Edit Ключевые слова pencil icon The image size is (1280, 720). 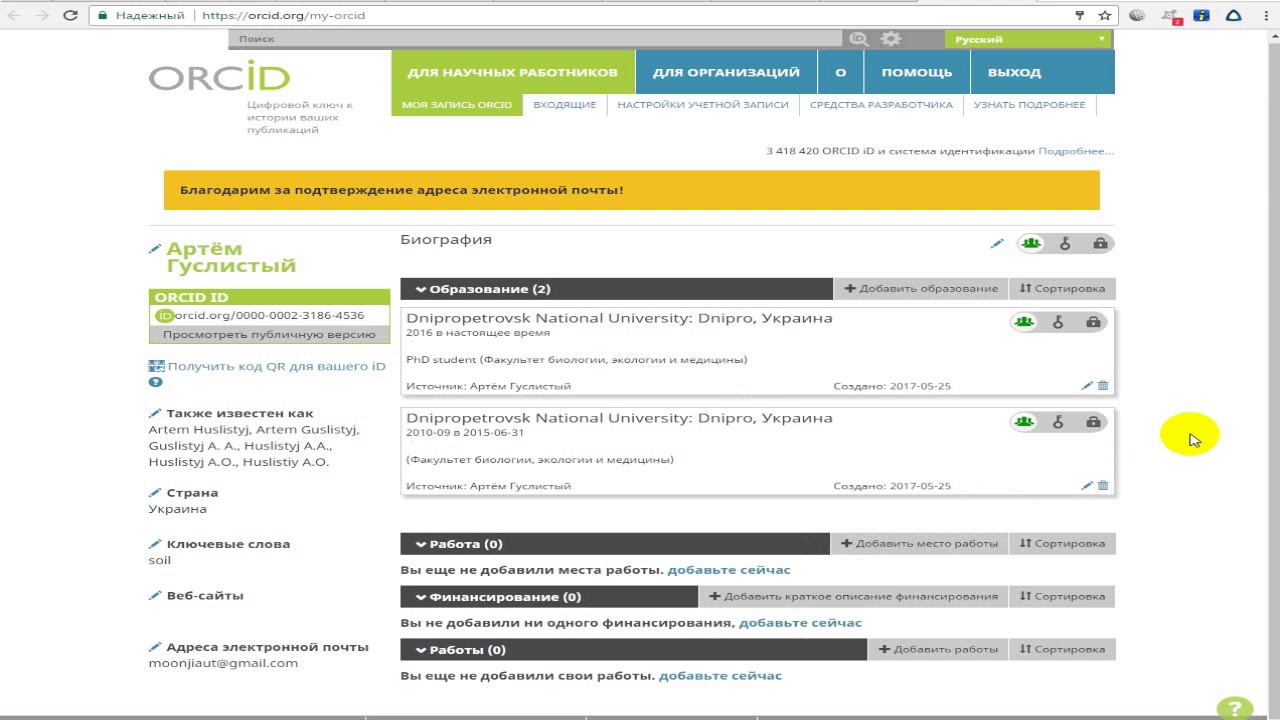(155, 544)
